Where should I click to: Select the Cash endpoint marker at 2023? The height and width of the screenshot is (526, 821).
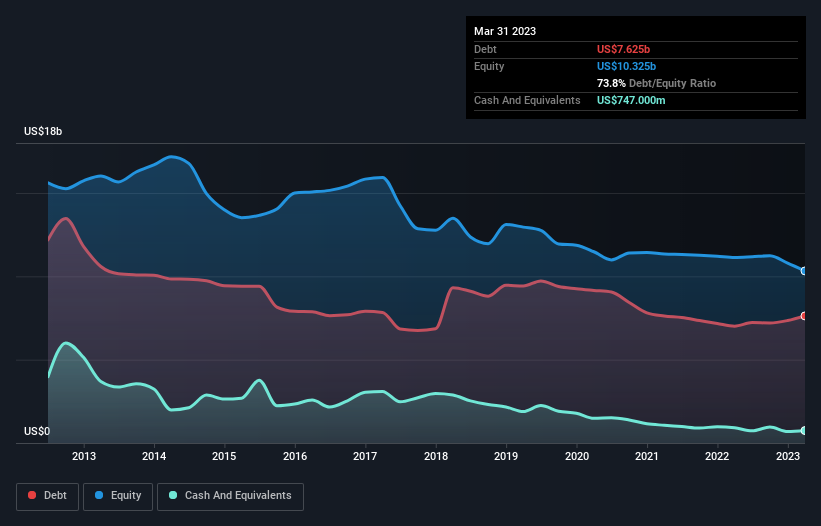[804, 430]
